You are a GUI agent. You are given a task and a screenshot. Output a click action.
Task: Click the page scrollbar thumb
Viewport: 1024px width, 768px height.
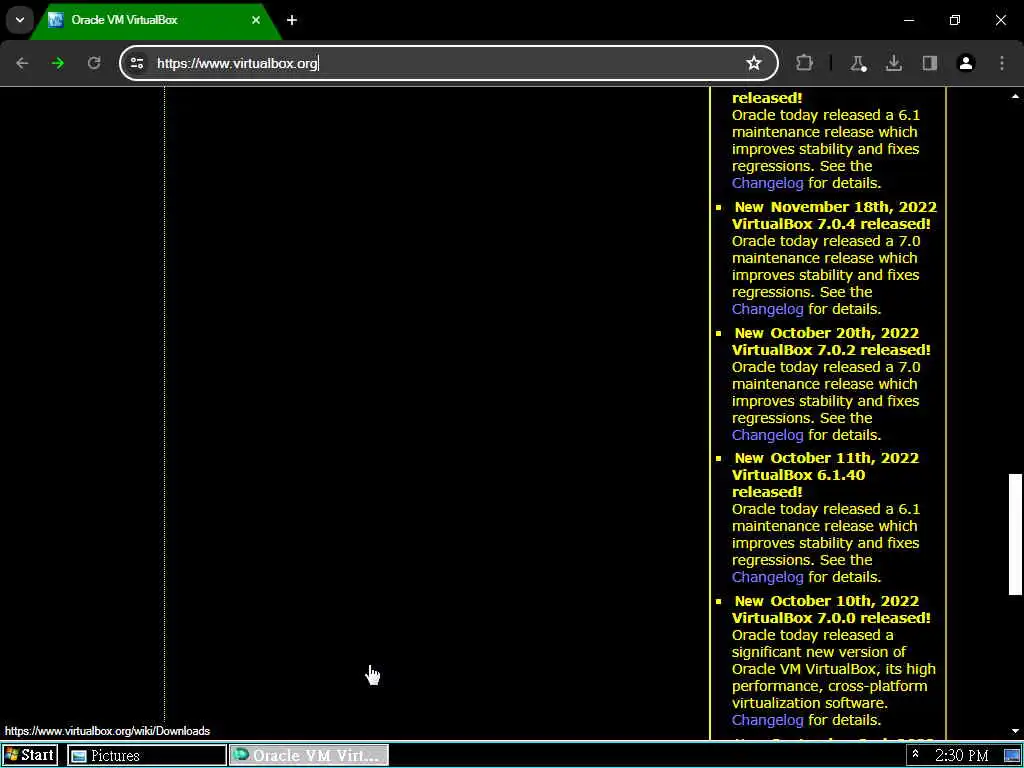pos(1015,534)
